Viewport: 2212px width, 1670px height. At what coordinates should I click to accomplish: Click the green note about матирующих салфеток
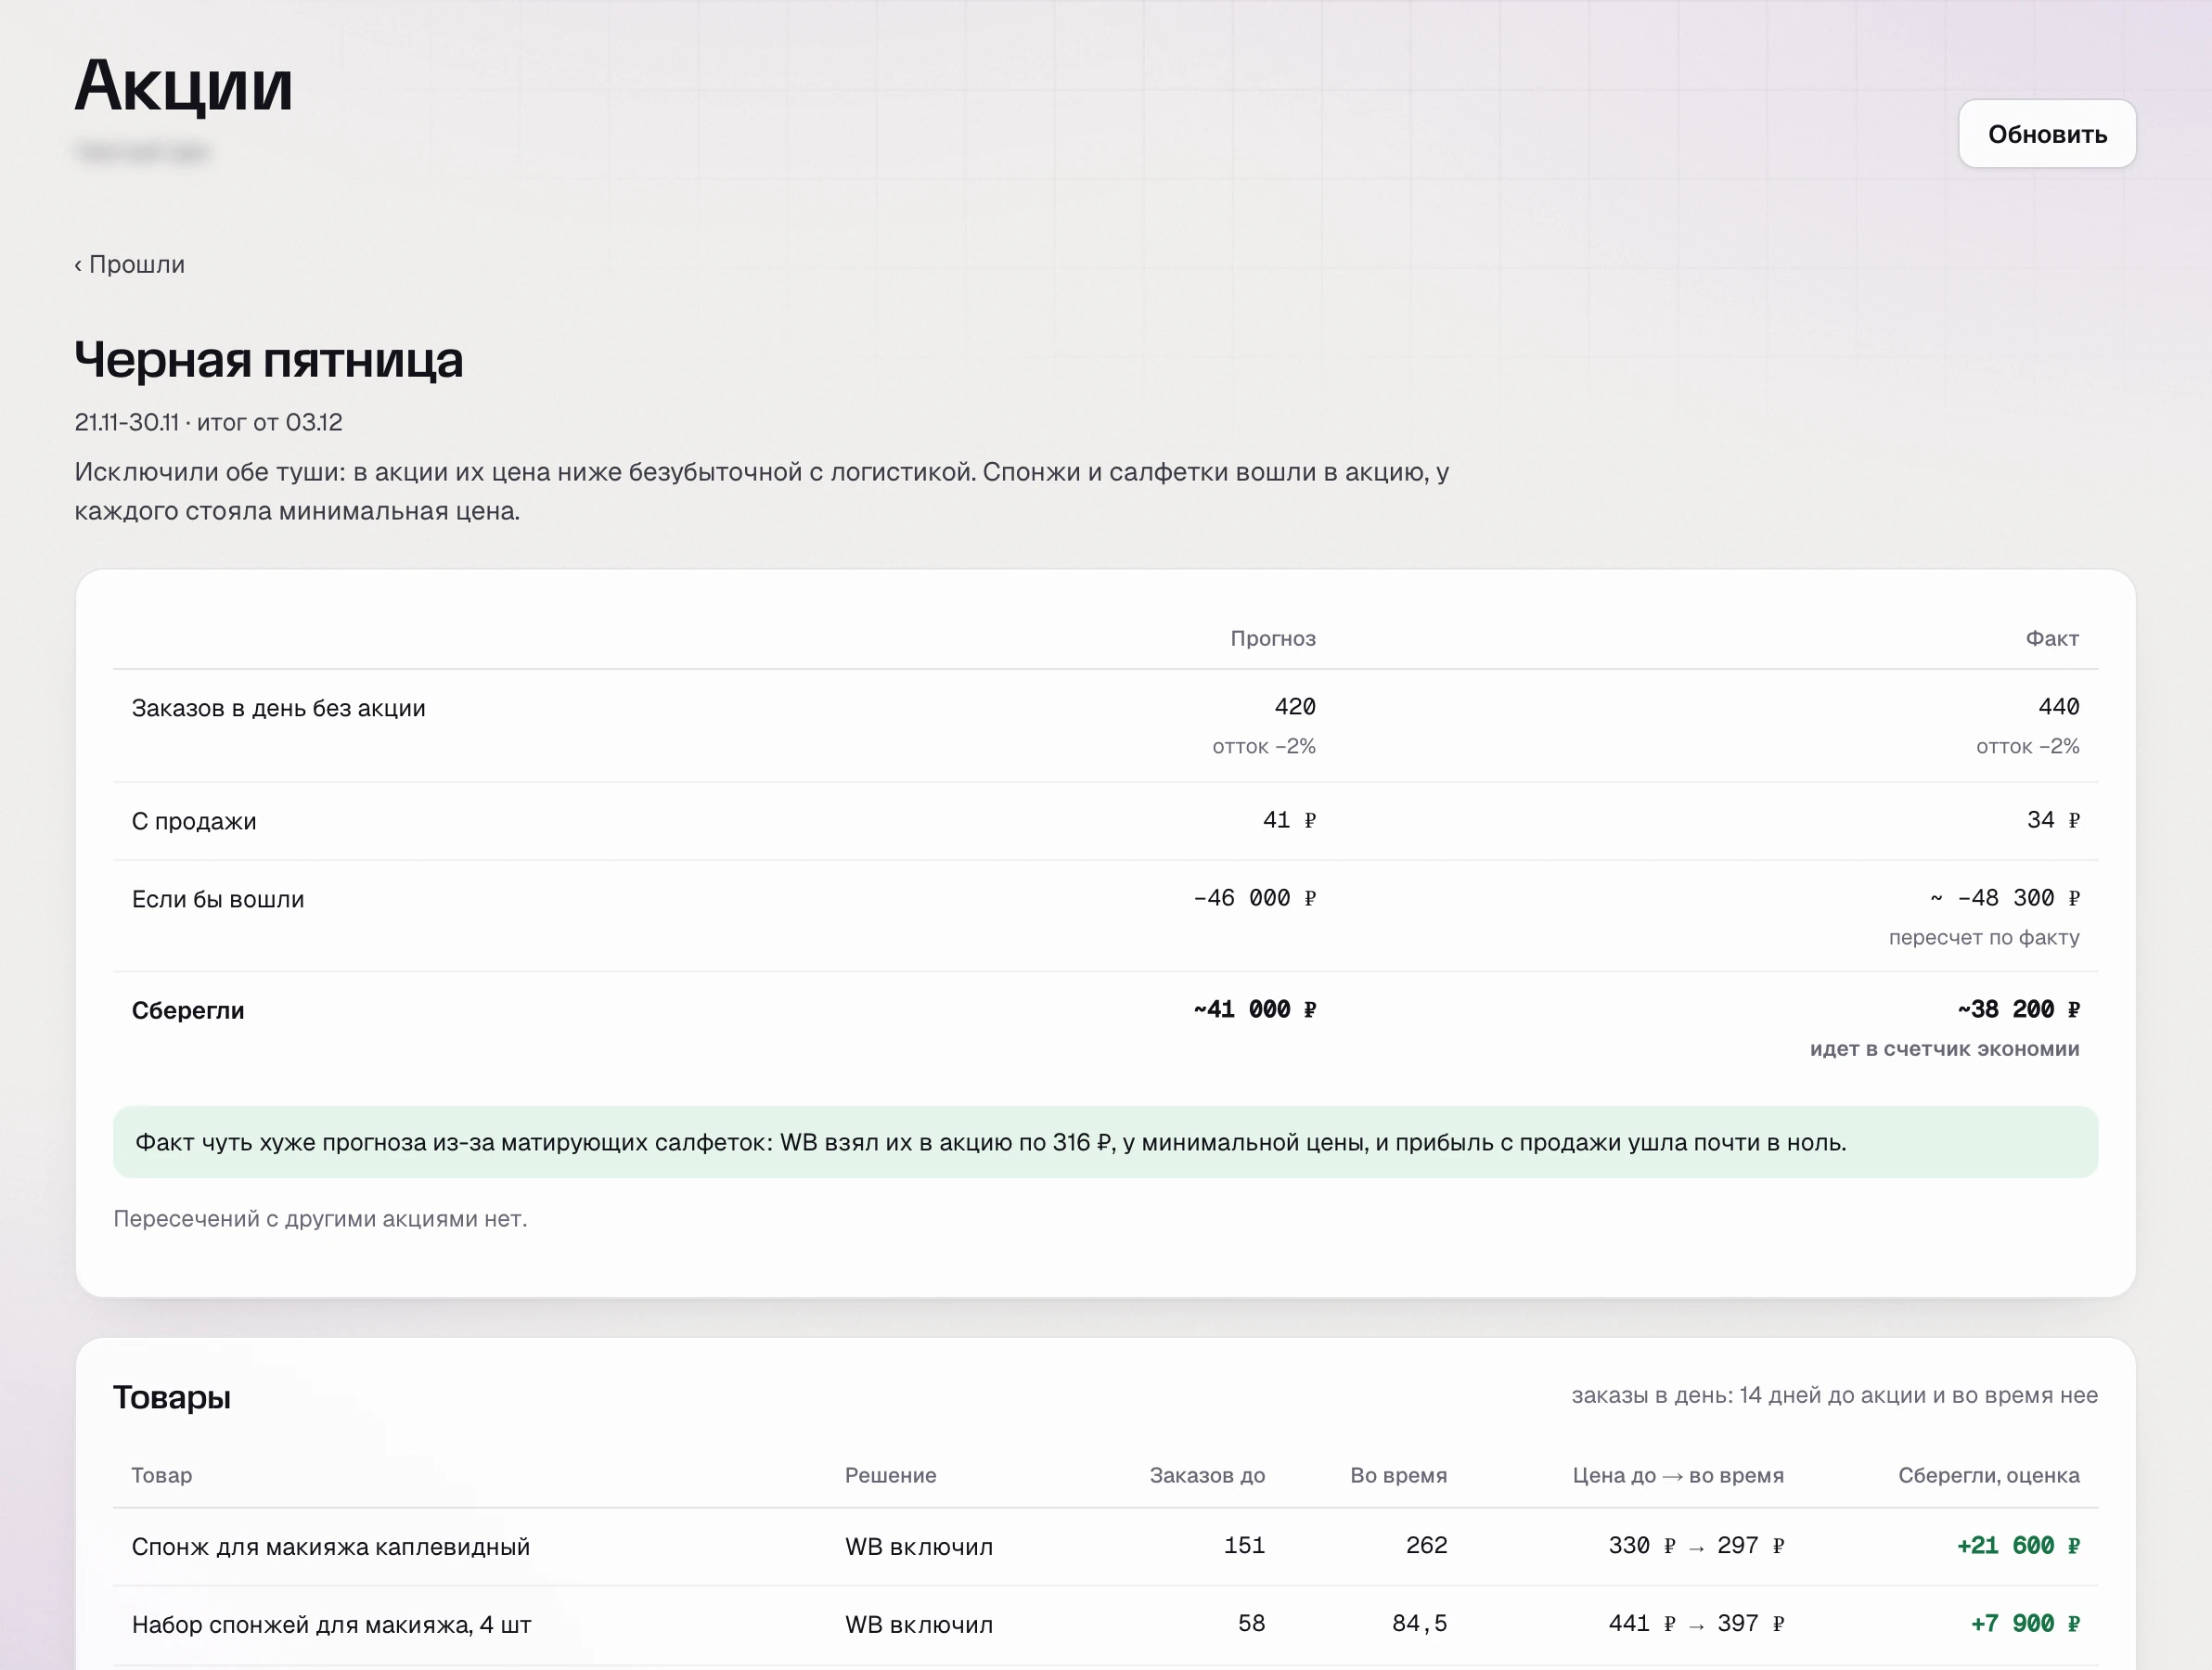tap(1105, 1142)
